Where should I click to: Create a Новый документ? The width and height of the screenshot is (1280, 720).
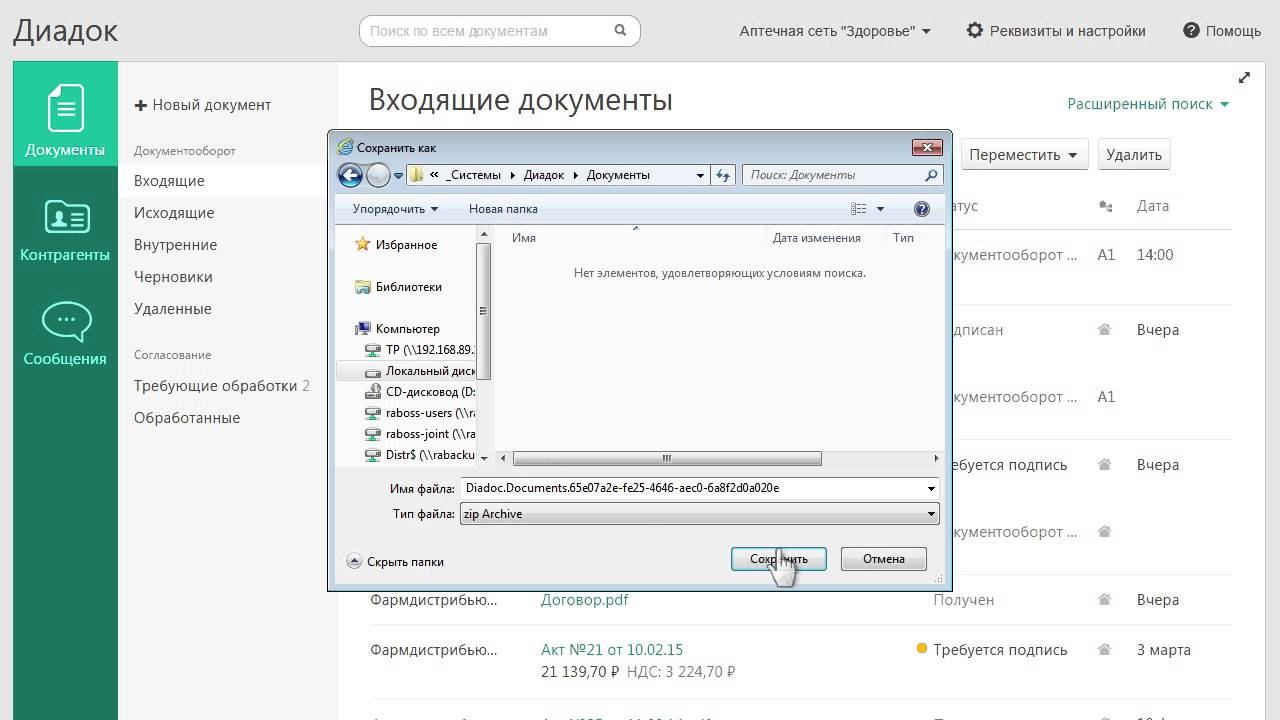click(203, 105)
